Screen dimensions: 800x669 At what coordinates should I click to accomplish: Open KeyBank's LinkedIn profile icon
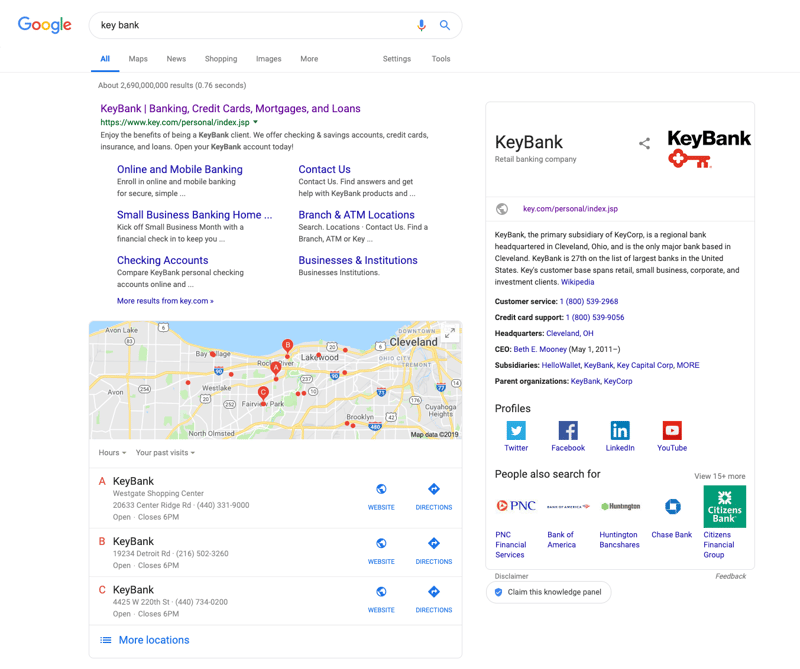click(620, 431)
